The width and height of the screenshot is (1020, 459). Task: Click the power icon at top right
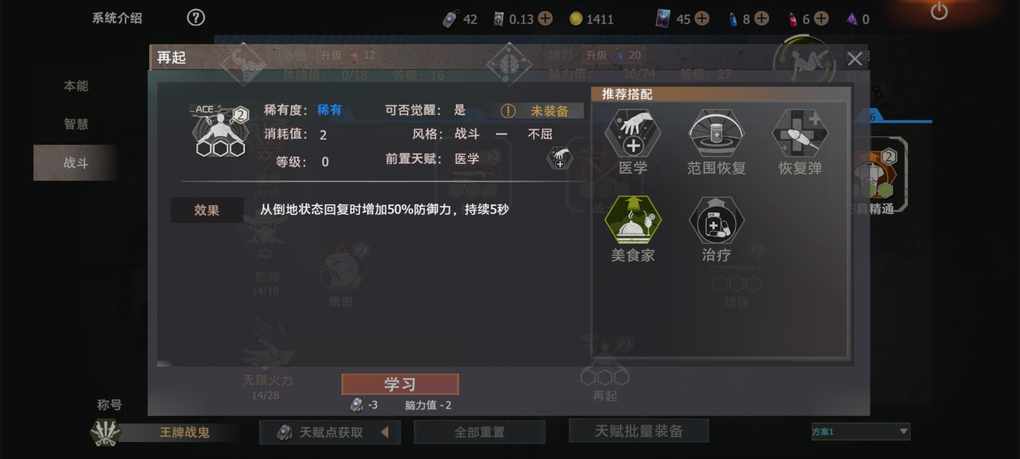pos(939,11)
